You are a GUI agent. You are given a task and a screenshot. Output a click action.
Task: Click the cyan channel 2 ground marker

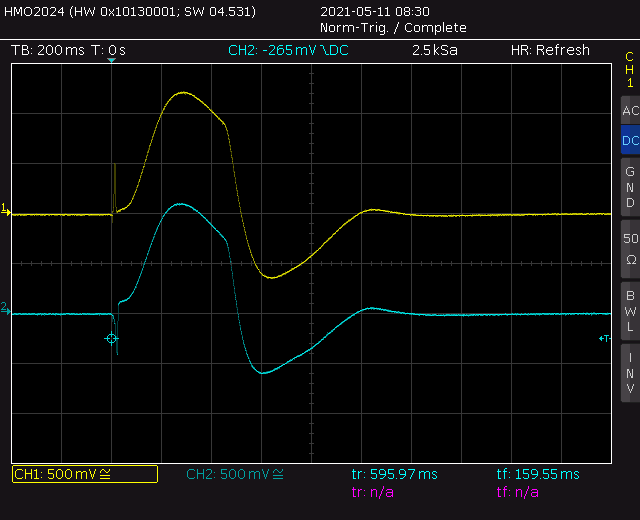[6, 309]
